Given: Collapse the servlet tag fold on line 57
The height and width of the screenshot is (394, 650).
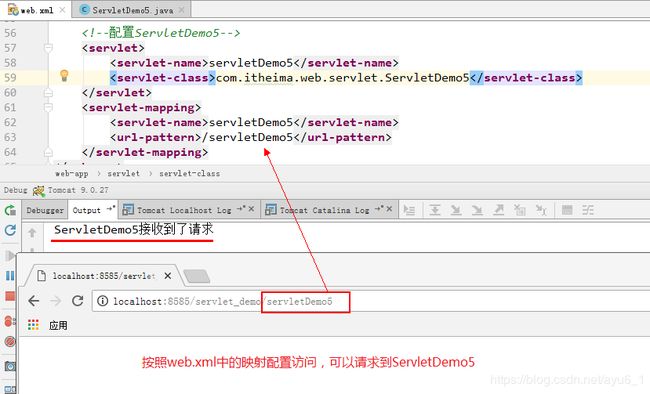Looking at the screenshot, I should [49, 48].
